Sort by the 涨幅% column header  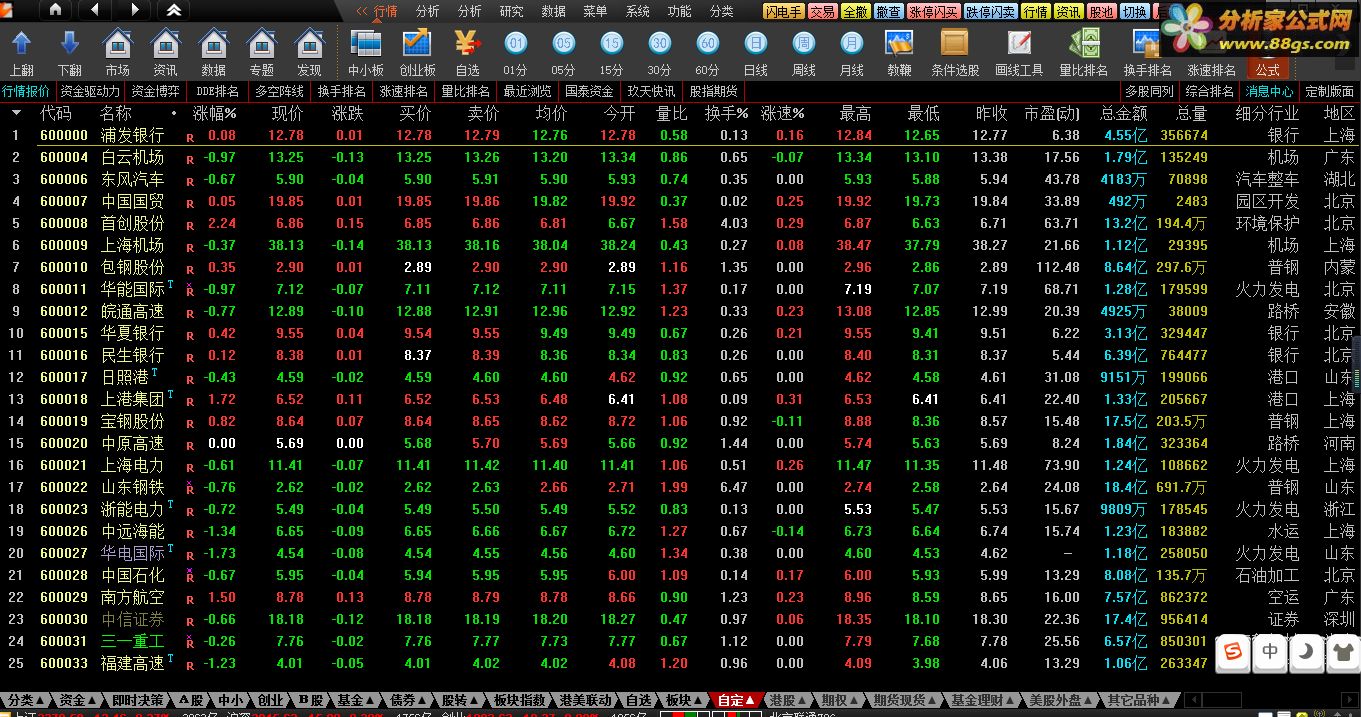pyautogui.click(x=215, y=113)
